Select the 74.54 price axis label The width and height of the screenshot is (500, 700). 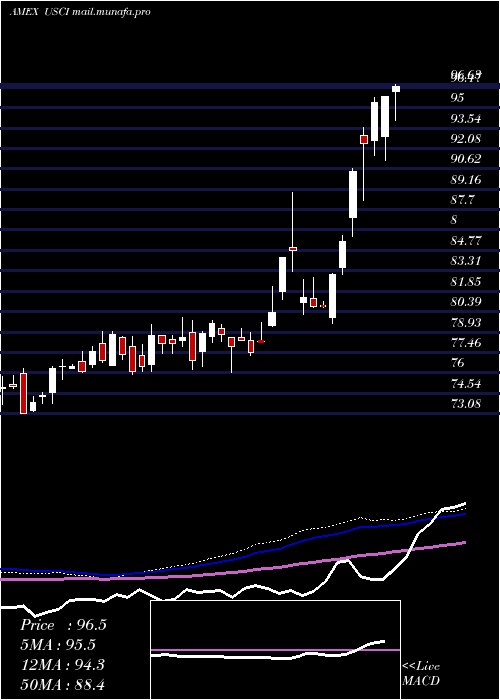tap(466, 383)
